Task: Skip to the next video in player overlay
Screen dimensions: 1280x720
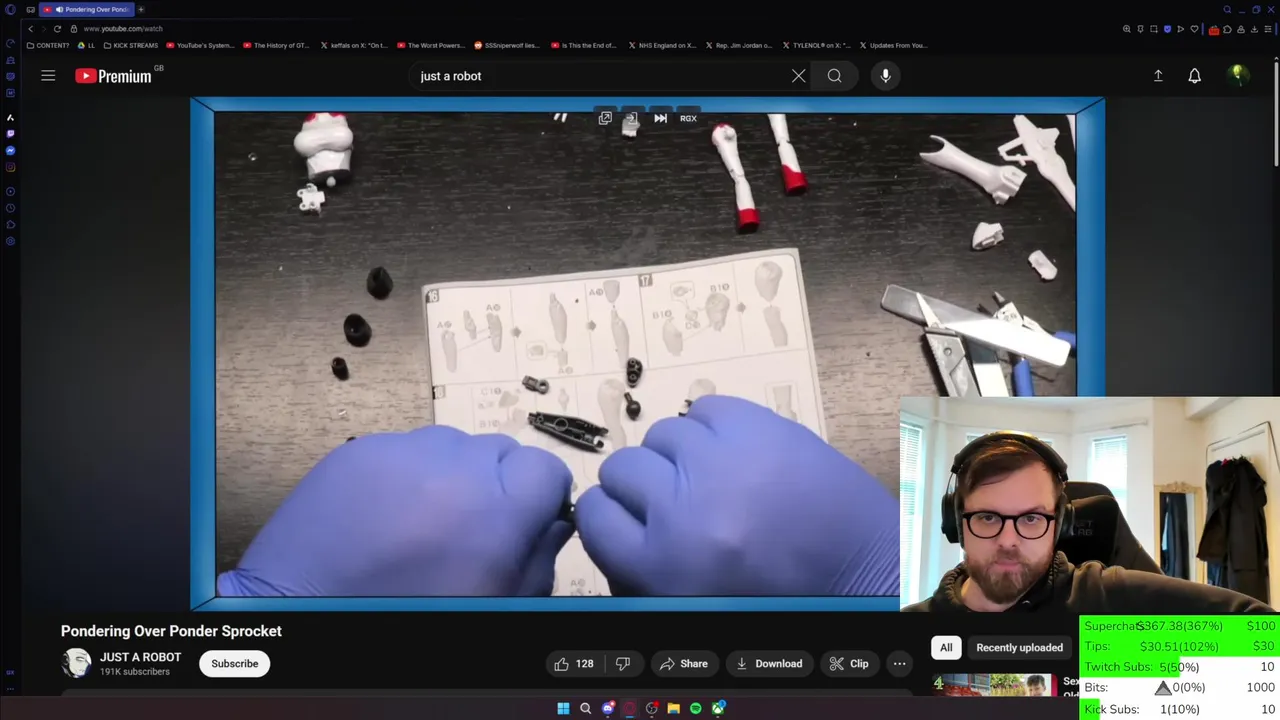Action: pyautogui.click(x=660, y=118)
